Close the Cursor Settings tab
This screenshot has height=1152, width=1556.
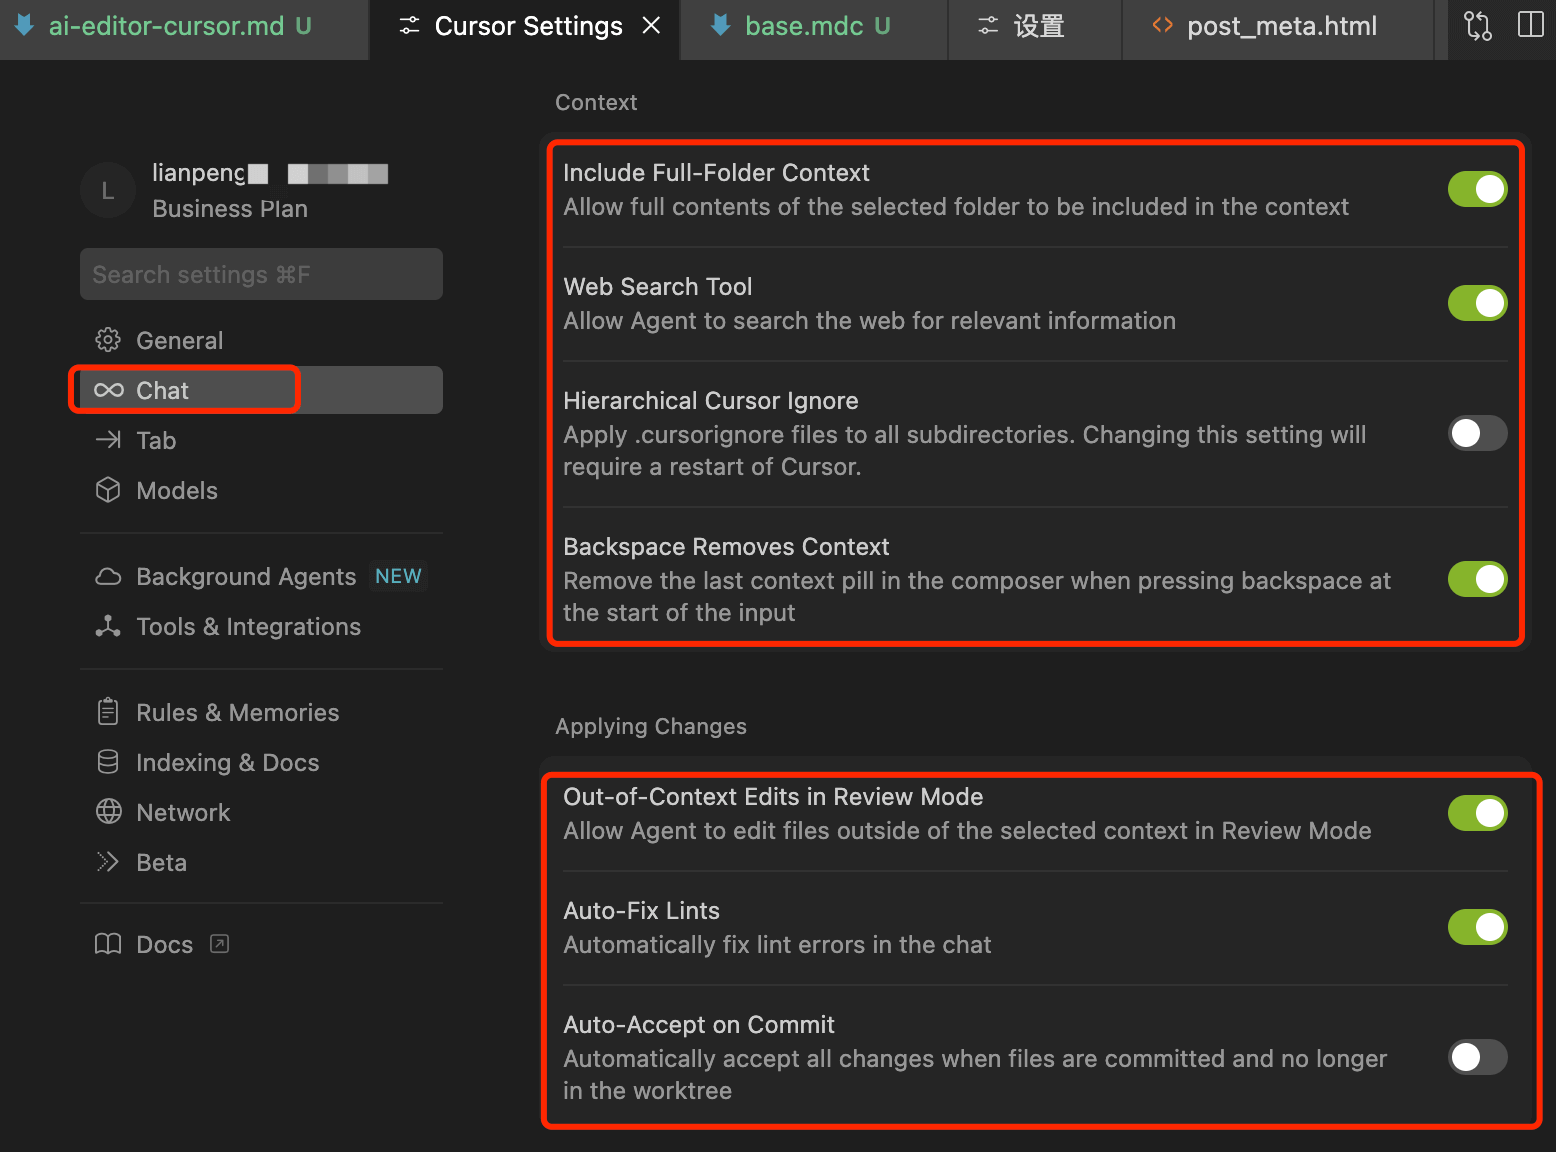pos(651,25)
